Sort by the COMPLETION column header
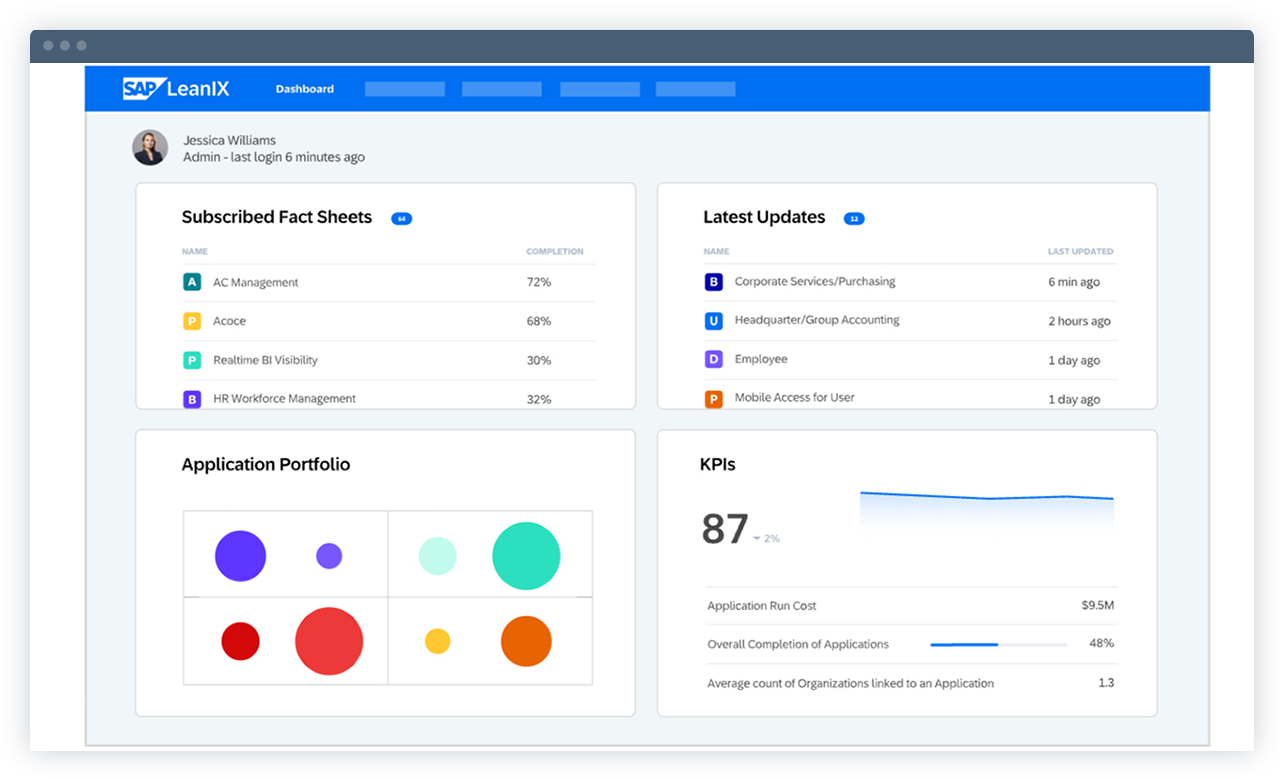Screen dimensions: 1284x780 coord(554,251)
